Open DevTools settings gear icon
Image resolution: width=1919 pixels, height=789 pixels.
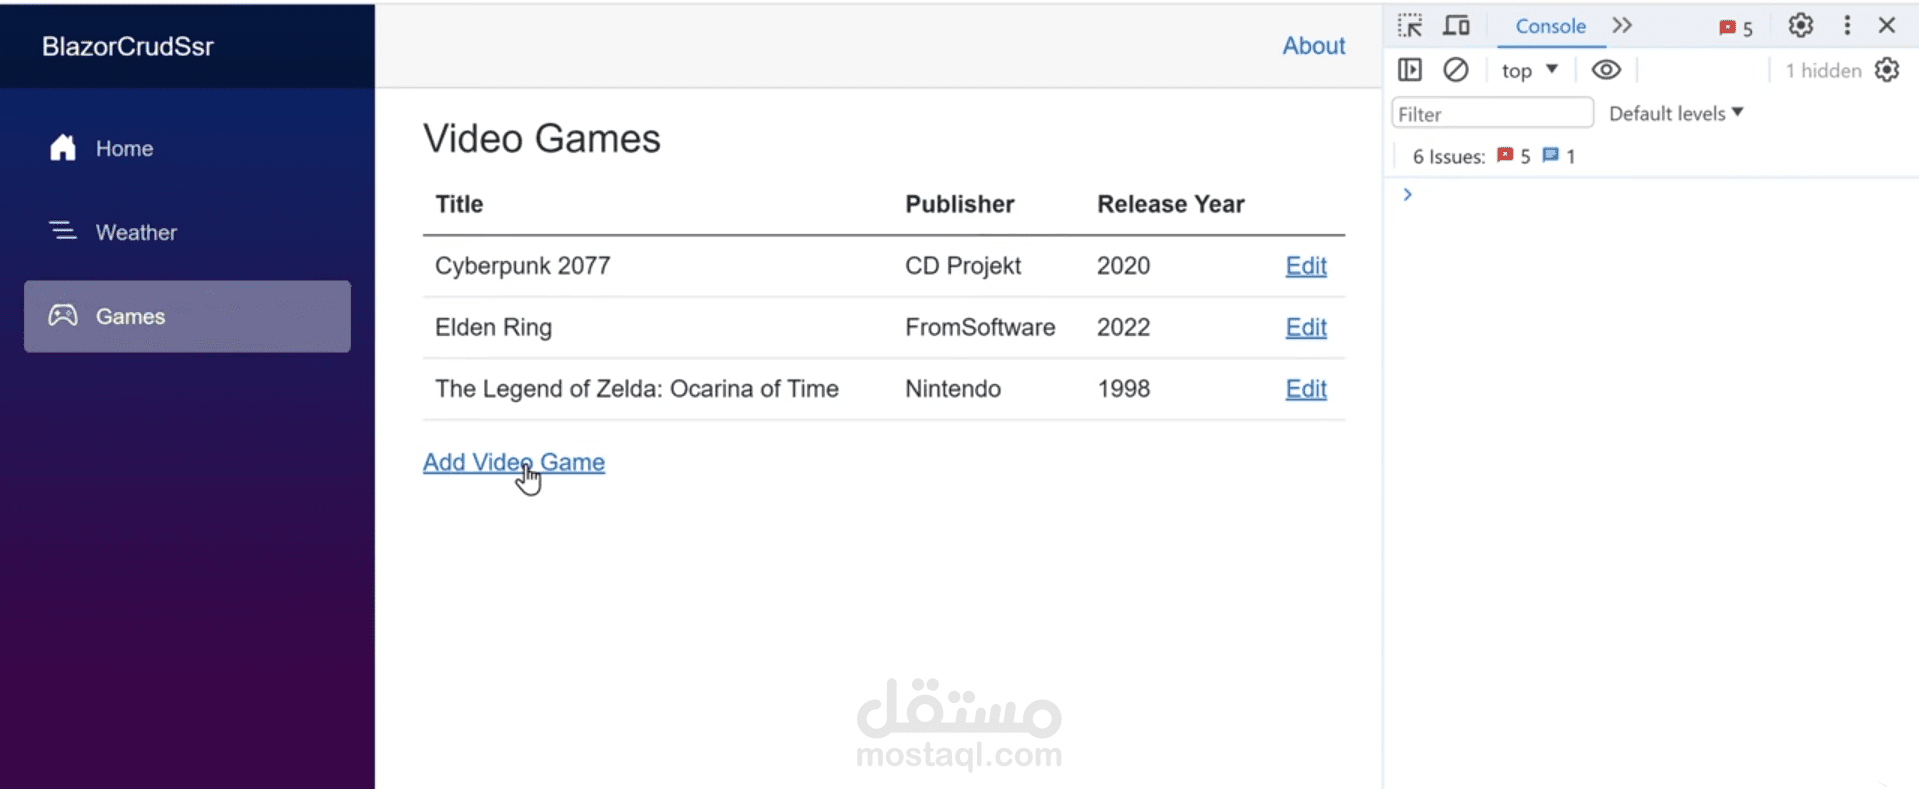tap(1800, 26)
